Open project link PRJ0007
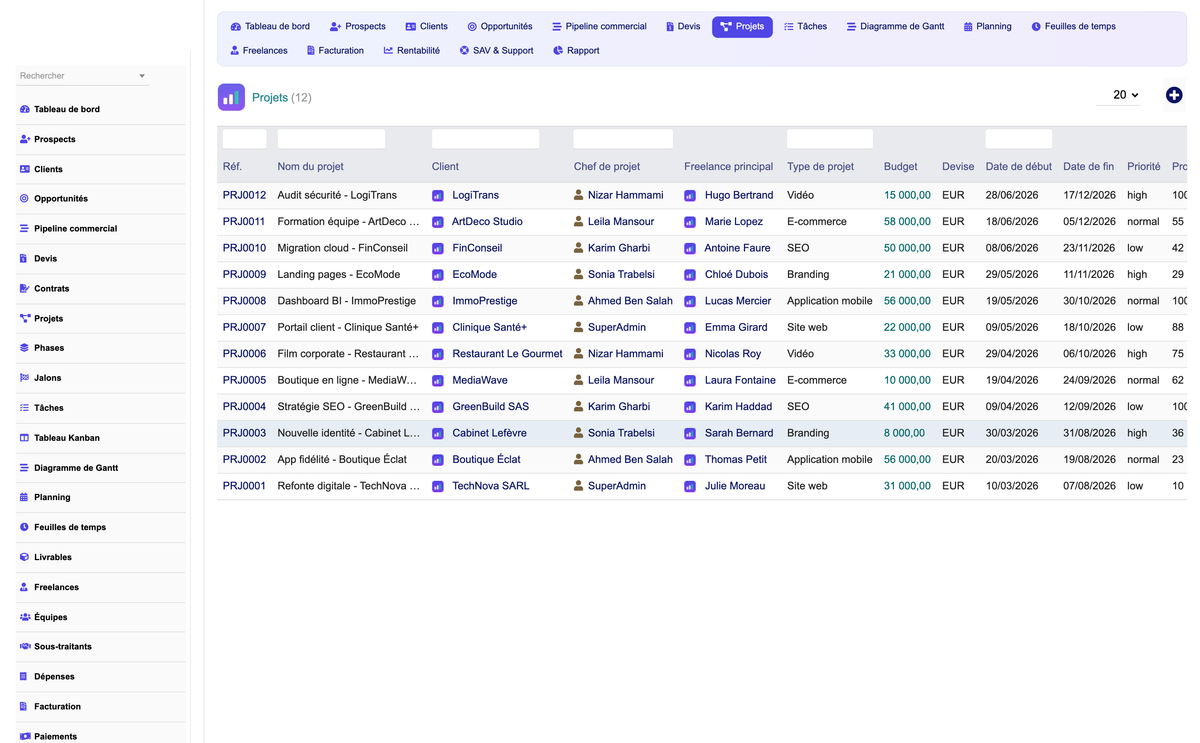Image resolution: width=1200 pixels, height=743 pixels. [x=244, y=327]
